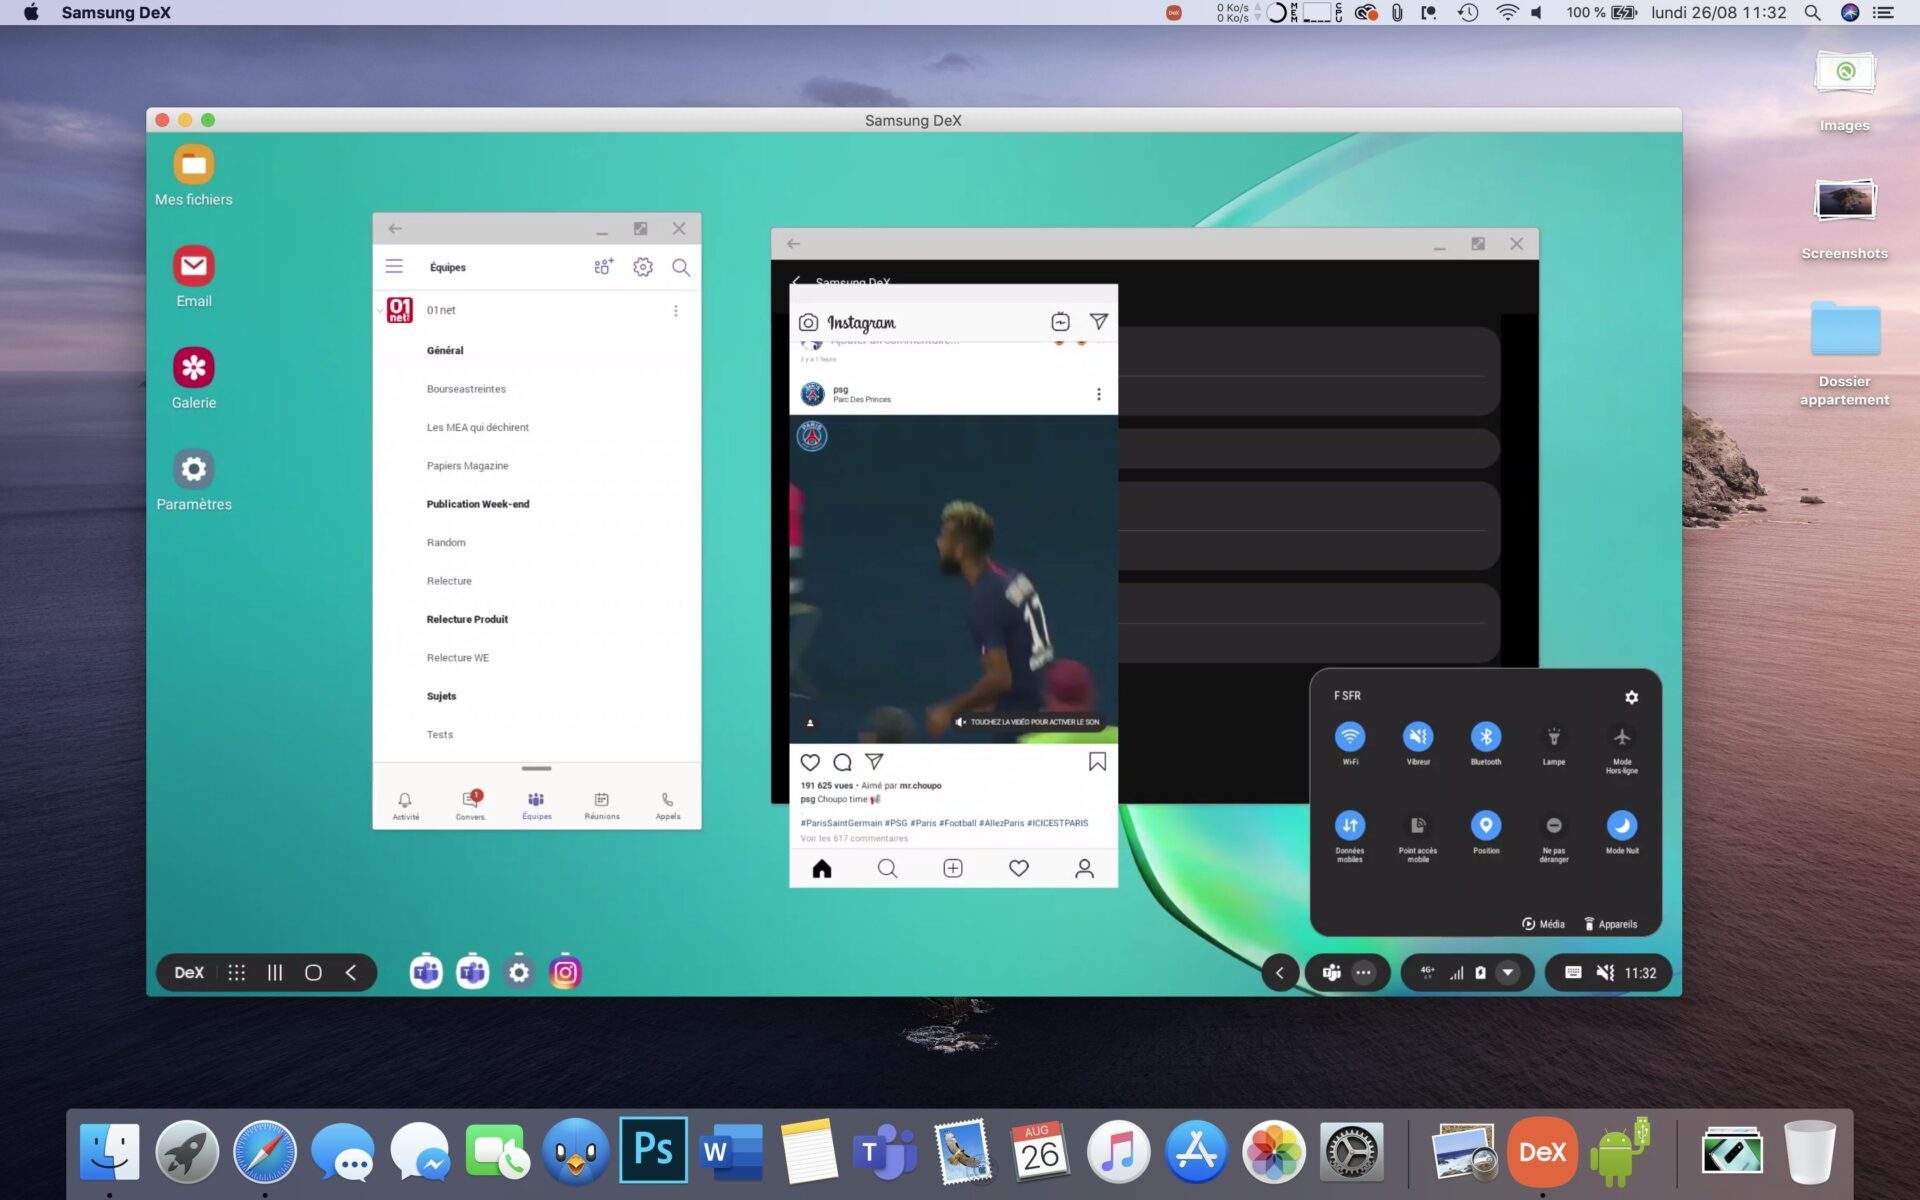Open Instagram direct messages icon
Viewport: 1920px width, 1200px height.
[1098, 322]
